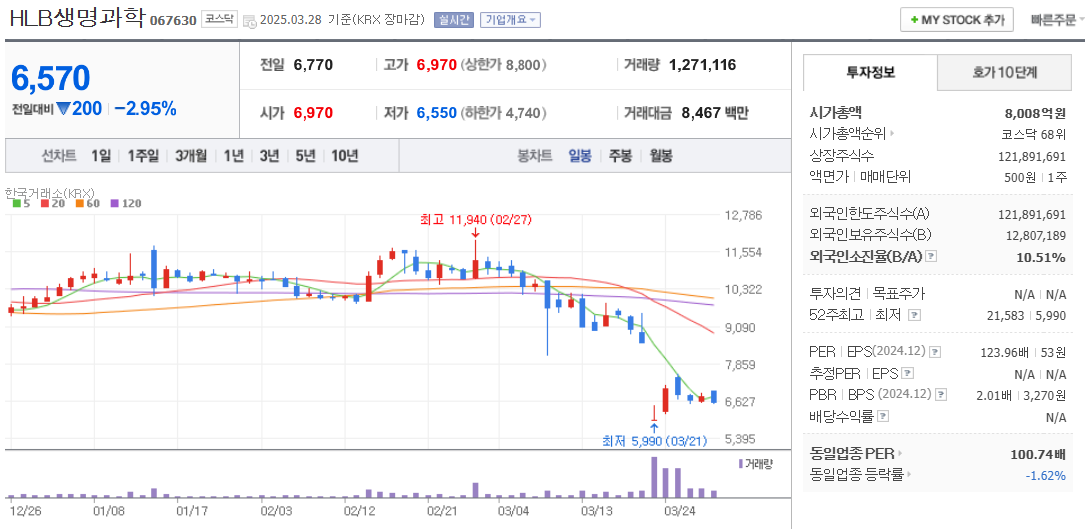The height and width of the screenshot is (529, 1092).
Task: Click the calendar icon before 2025.03.28
Action: click(x=249, y=21)
